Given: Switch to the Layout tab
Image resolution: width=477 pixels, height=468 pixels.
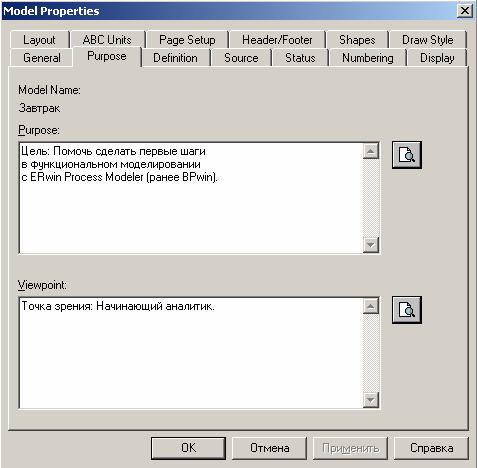Looking at the screenshot, I should click(x=39, y=40).
